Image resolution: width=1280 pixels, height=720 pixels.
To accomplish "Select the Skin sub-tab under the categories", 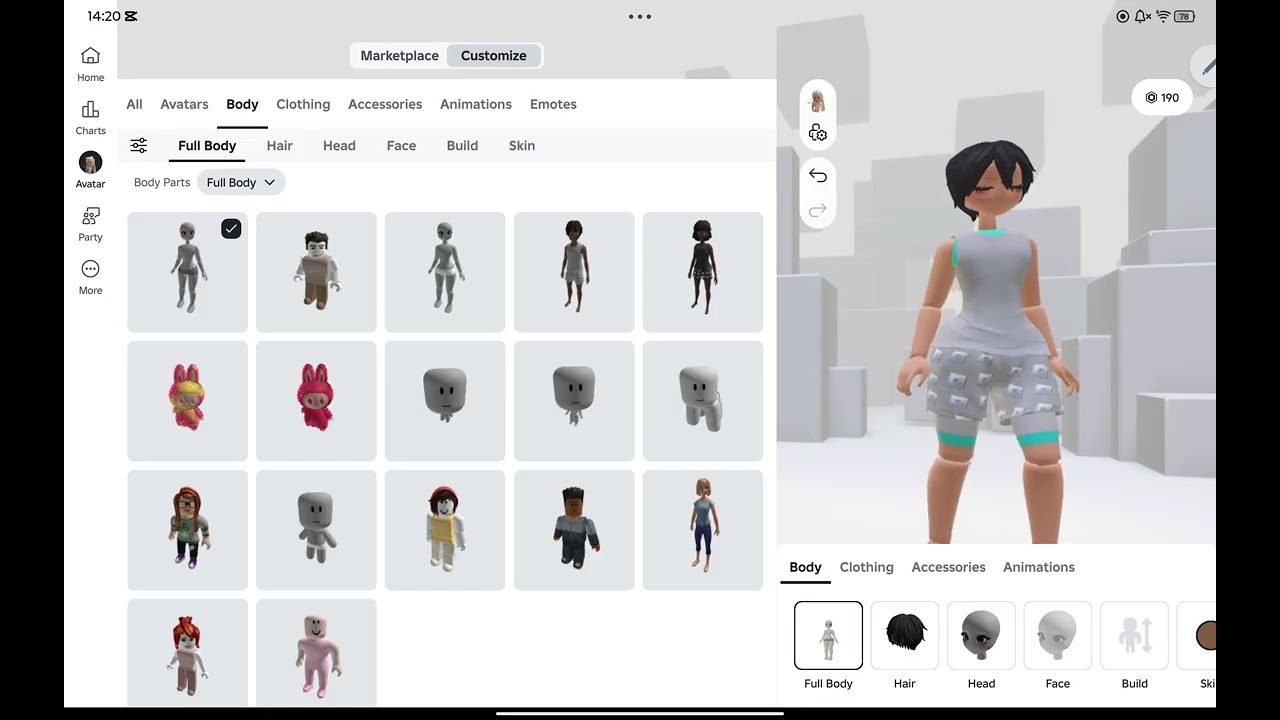I will coord(522,146).
